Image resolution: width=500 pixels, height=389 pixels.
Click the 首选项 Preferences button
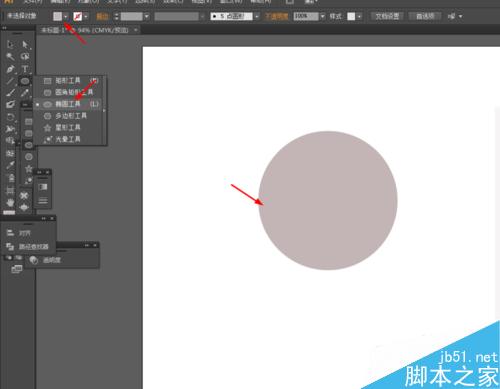coord(425,16)
